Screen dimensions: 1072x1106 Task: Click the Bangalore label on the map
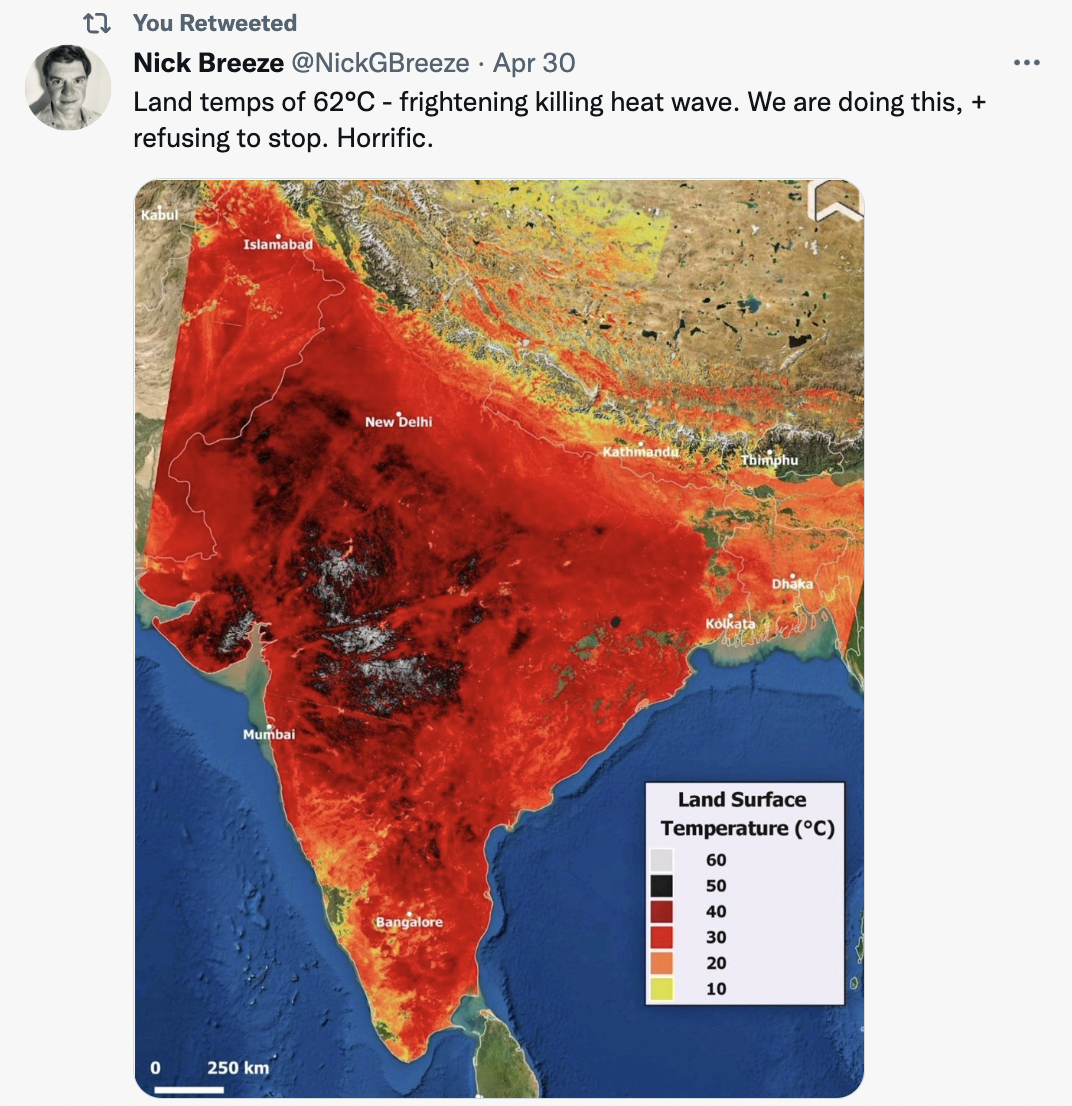[408, 922]
